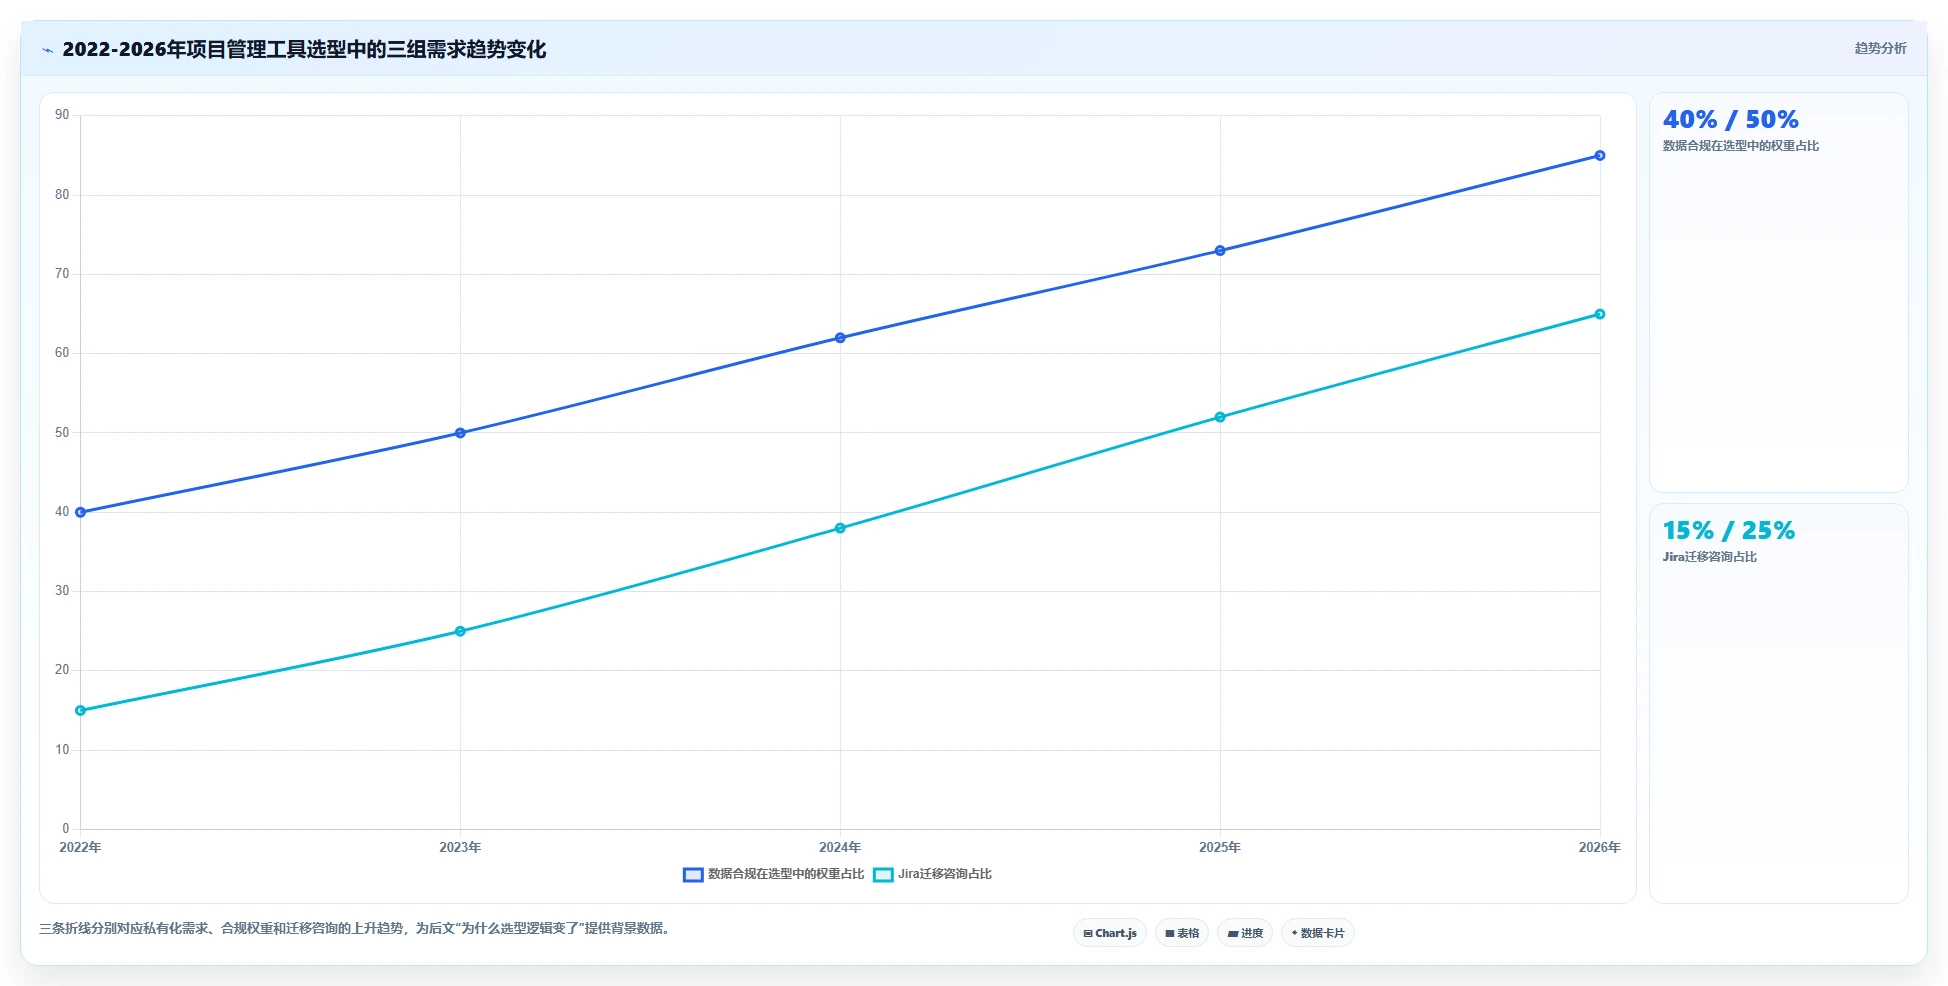Click the 15% / 25% stat value
The width and height of the screenshot is (1948, 986).
click(1728, 531)
